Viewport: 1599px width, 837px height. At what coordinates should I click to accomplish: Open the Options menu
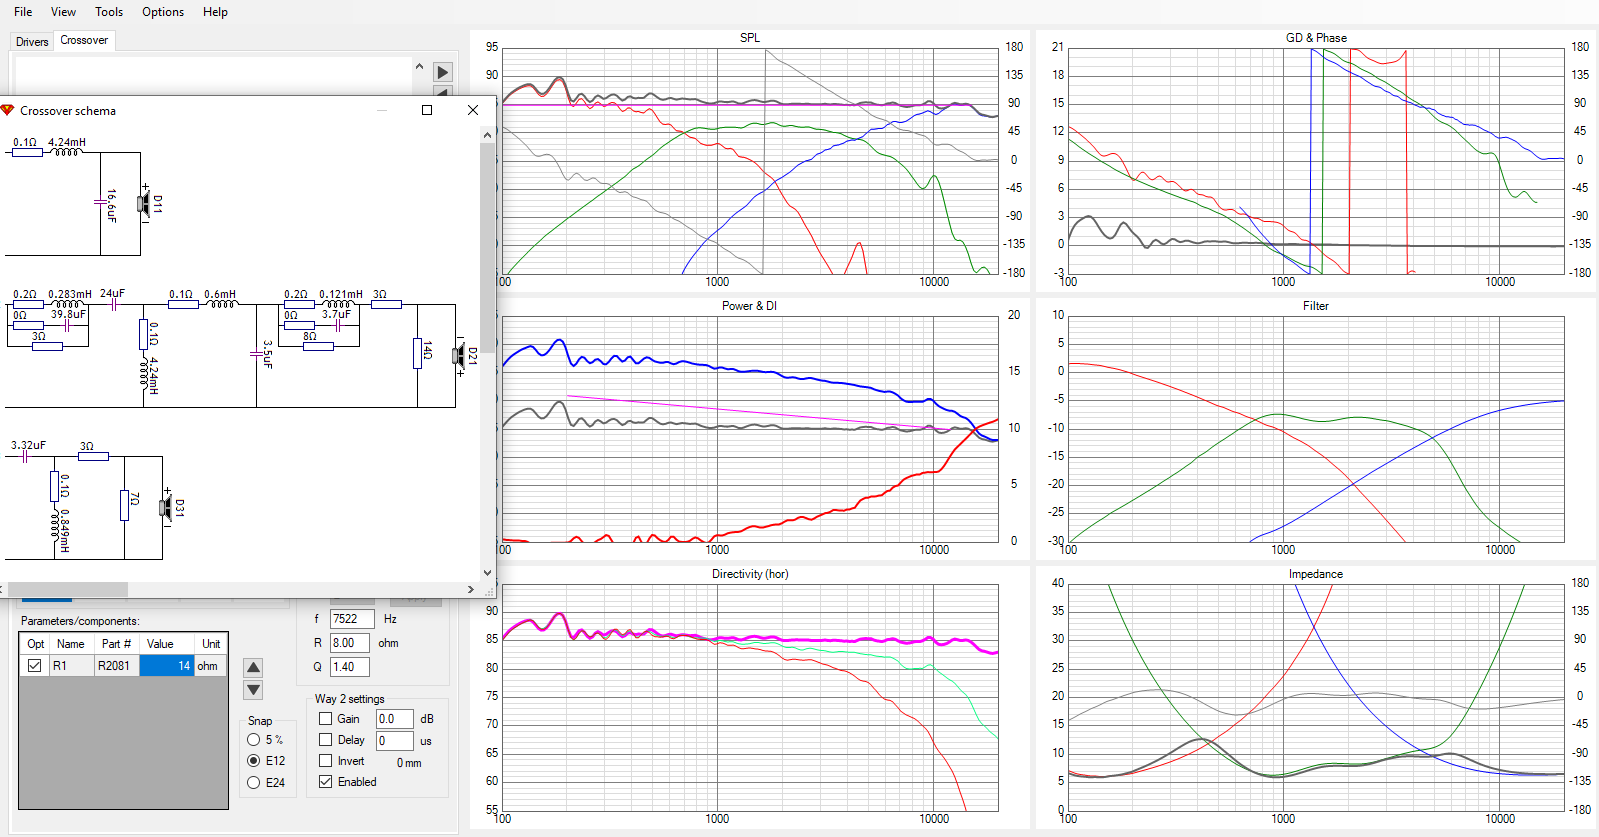point(163,12)
